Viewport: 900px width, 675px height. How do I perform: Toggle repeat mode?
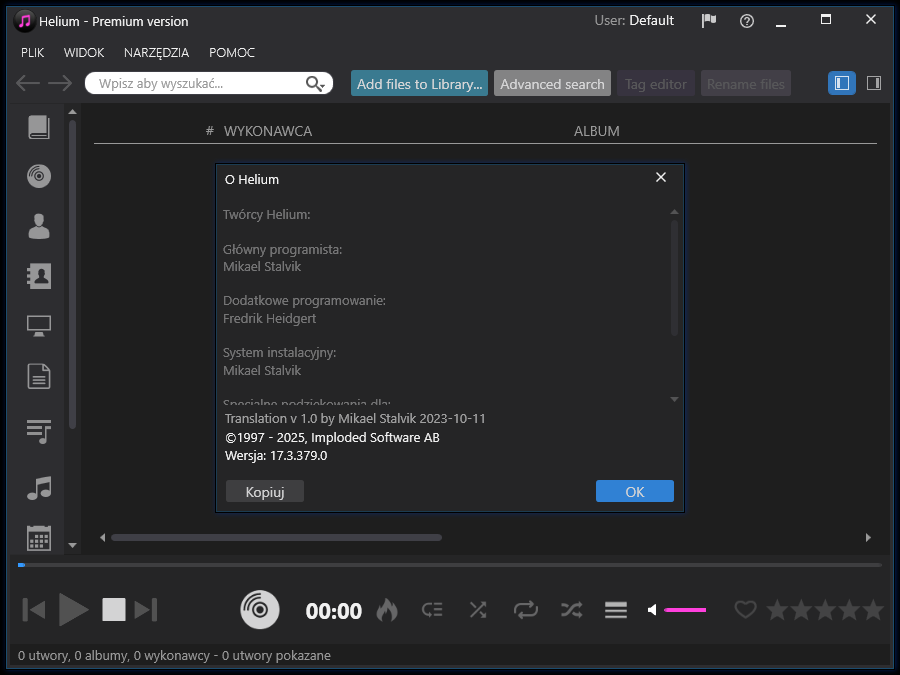point(526,610)
